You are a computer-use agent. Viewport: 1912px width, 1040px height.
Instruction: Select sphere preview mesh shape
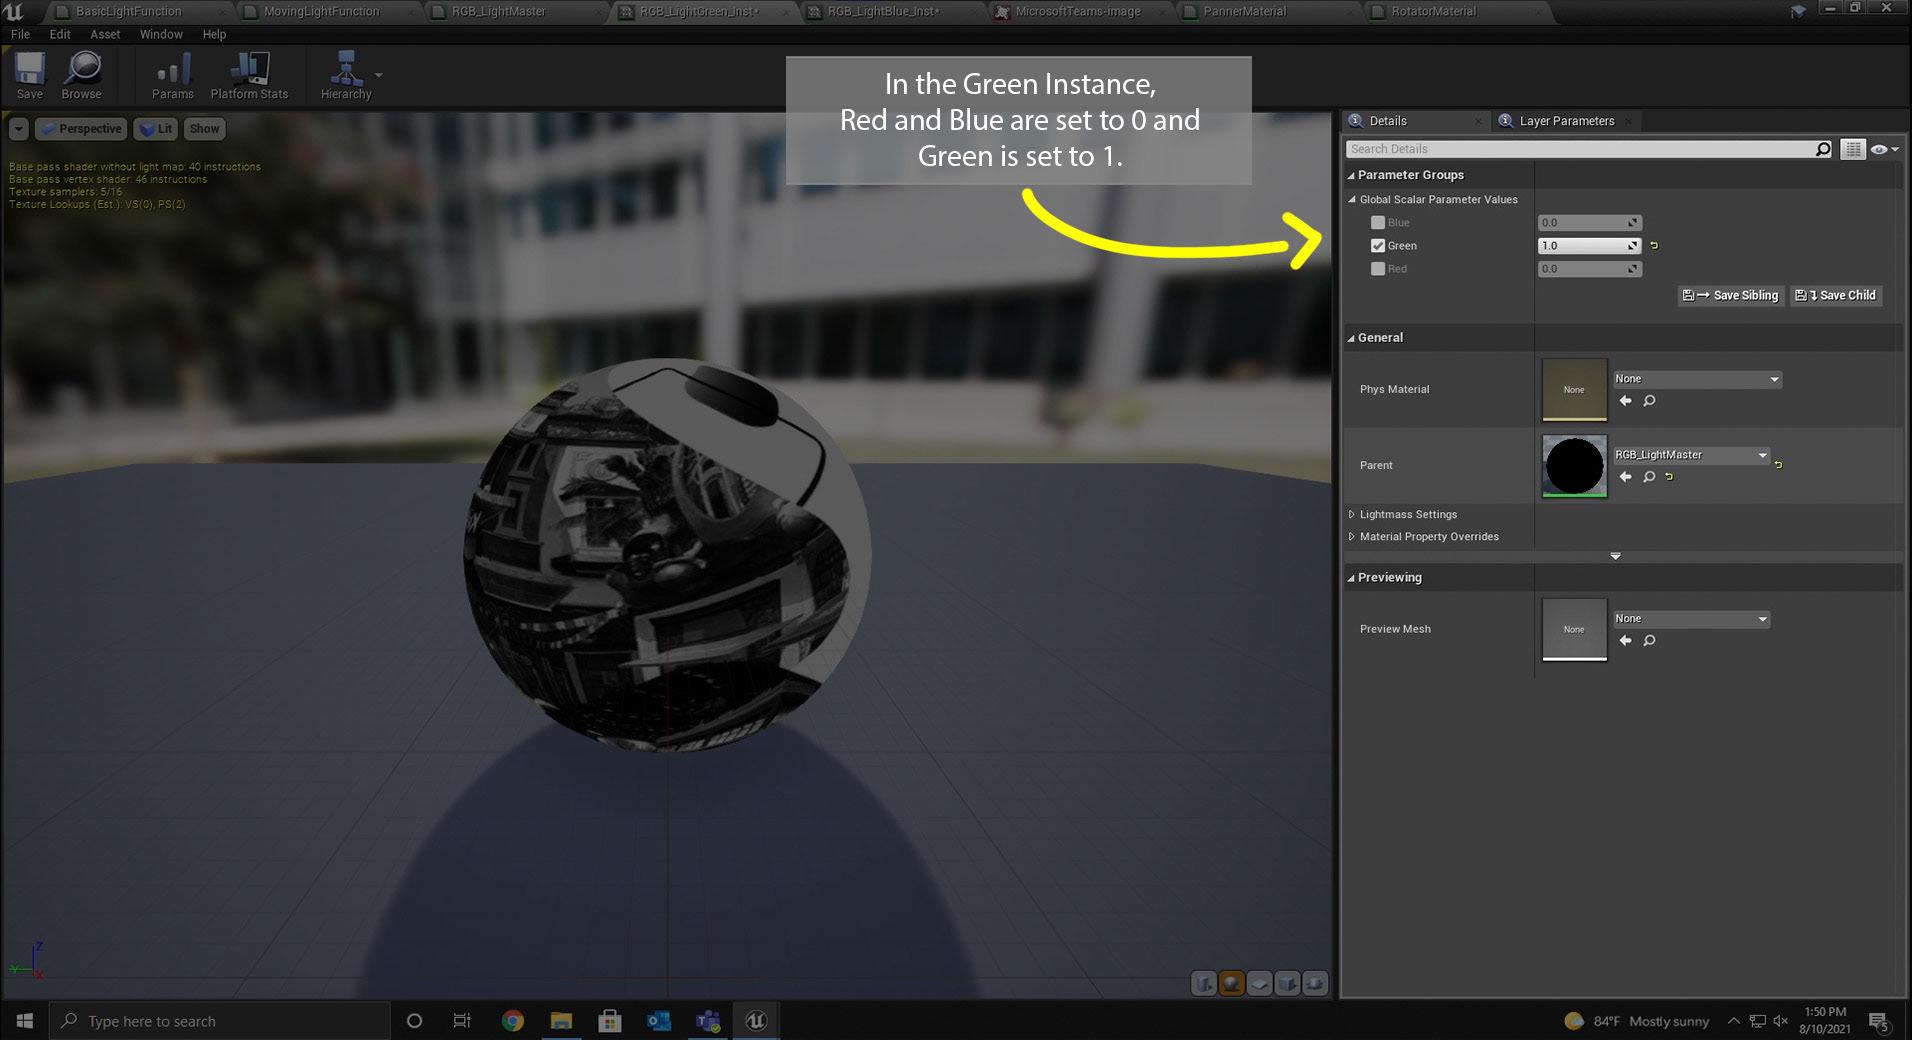(1232, 984)
